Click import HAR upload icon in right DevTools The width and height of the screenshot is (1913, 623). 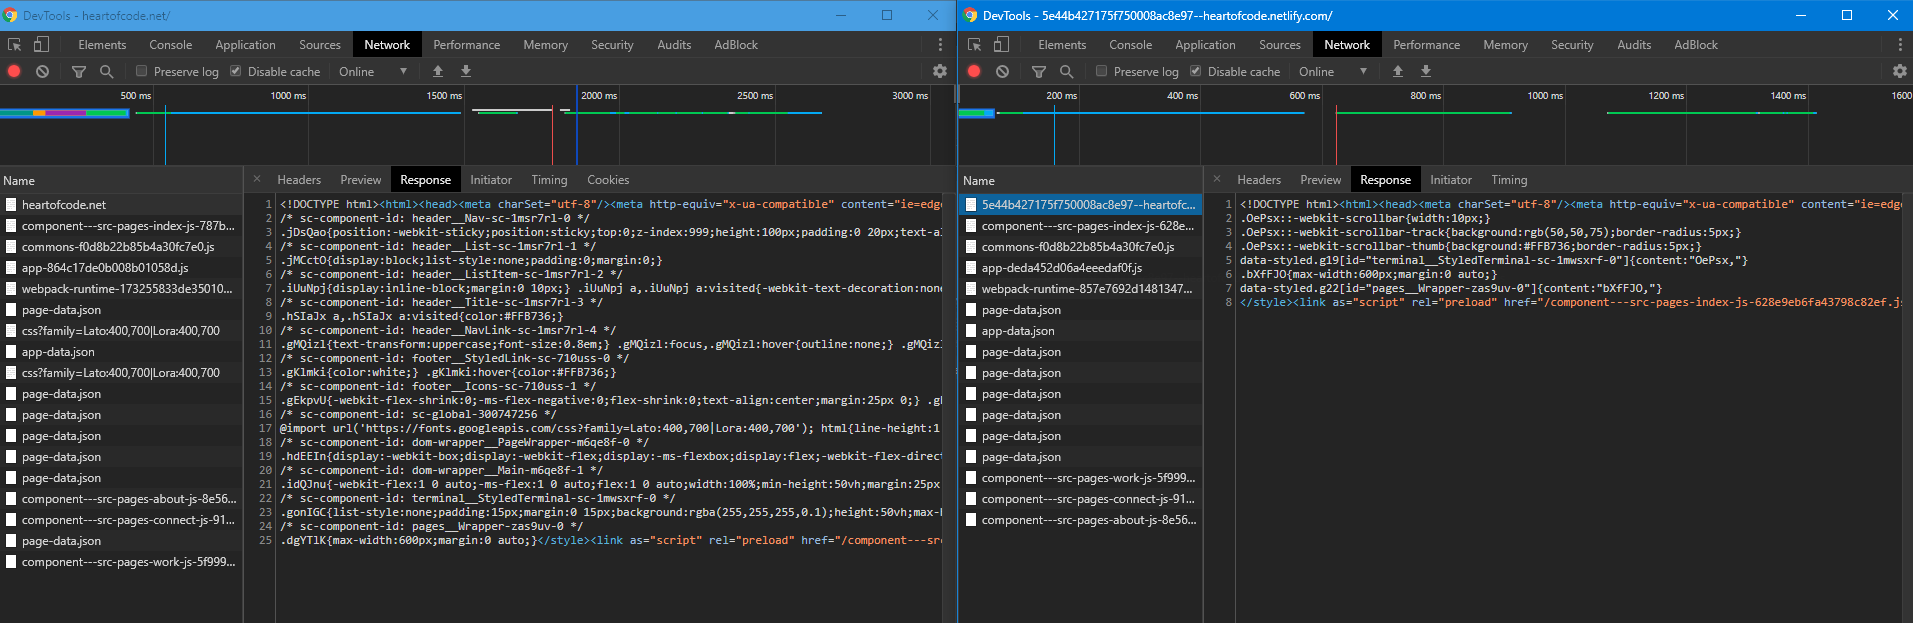tap(1398, 71)
